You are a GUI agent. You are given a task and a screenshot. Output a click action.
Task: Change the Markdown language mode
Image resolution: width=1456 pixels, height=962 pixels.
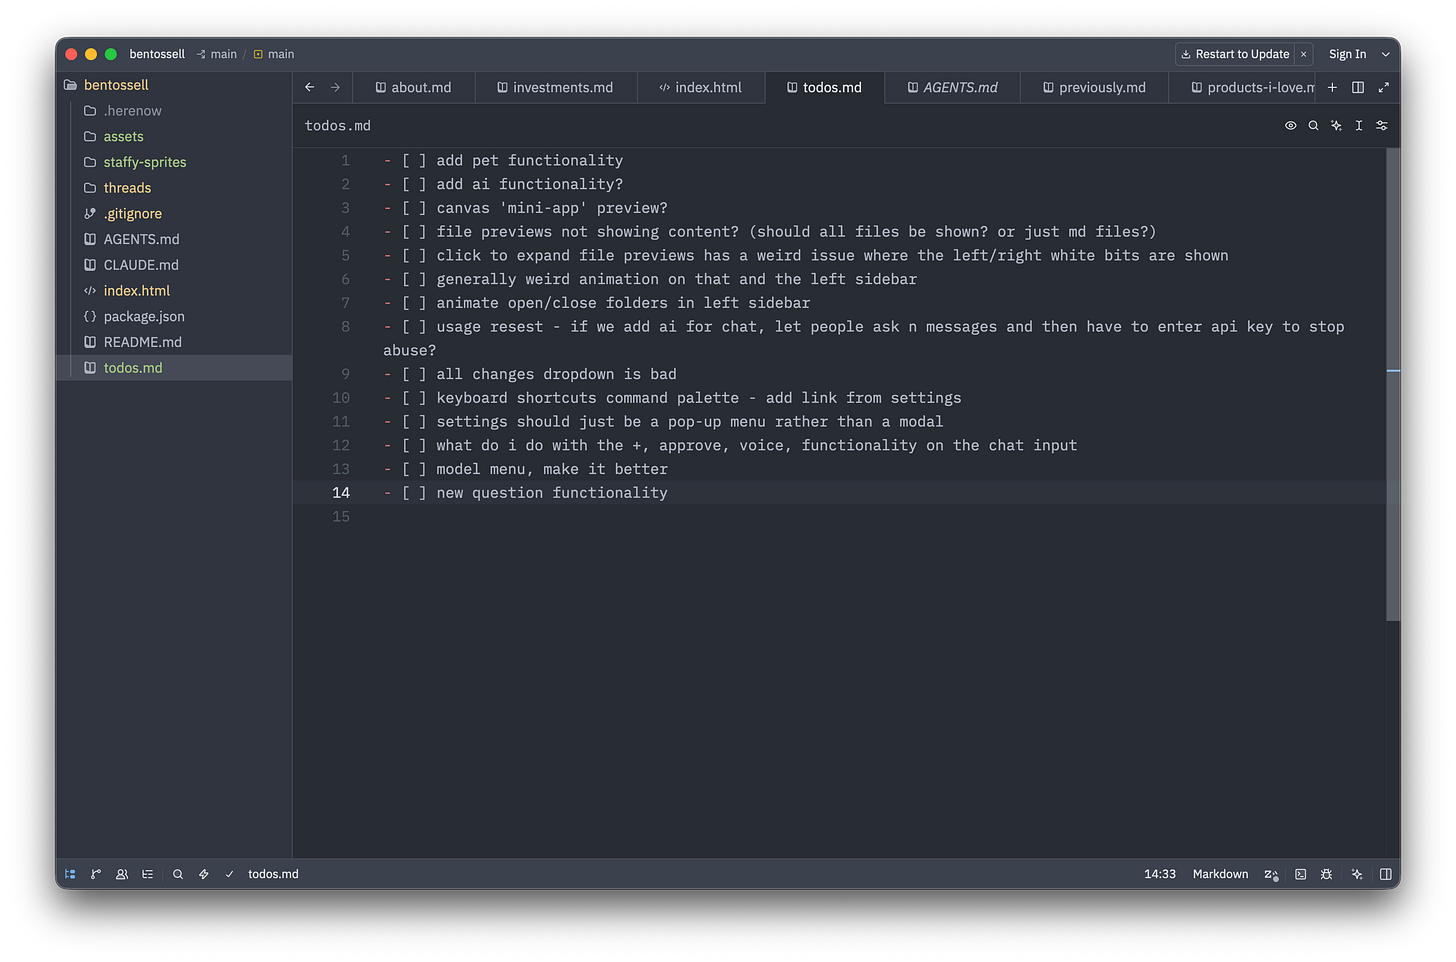click(1220, 874)
